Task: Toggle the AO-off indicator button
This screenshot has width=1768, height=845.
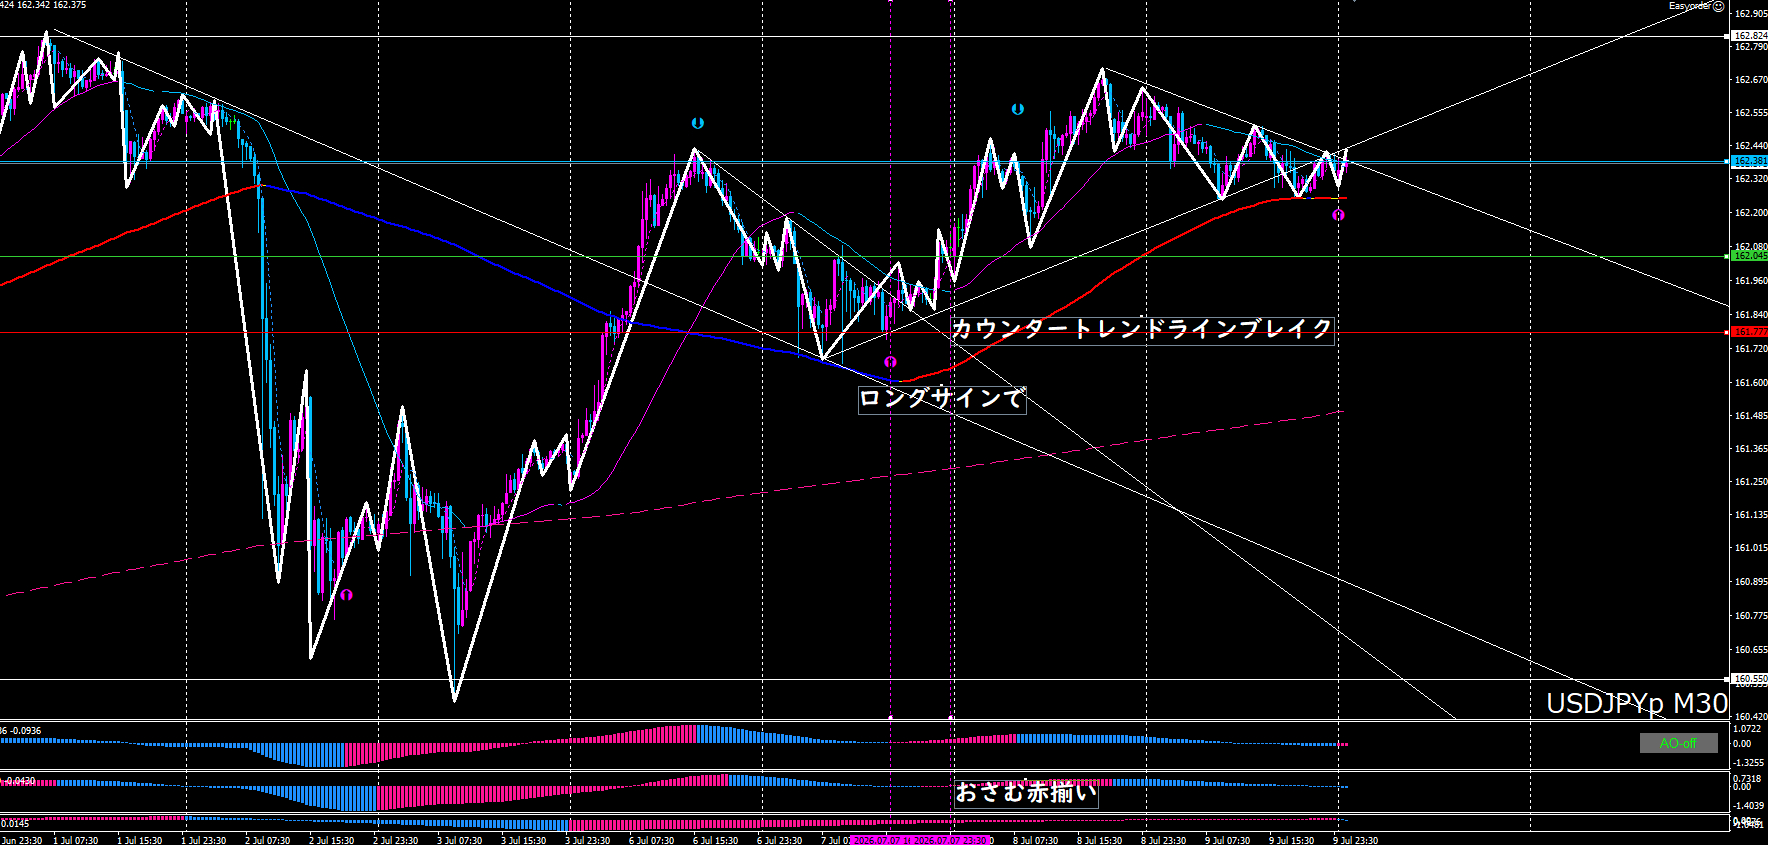Action: [1678, 743]
